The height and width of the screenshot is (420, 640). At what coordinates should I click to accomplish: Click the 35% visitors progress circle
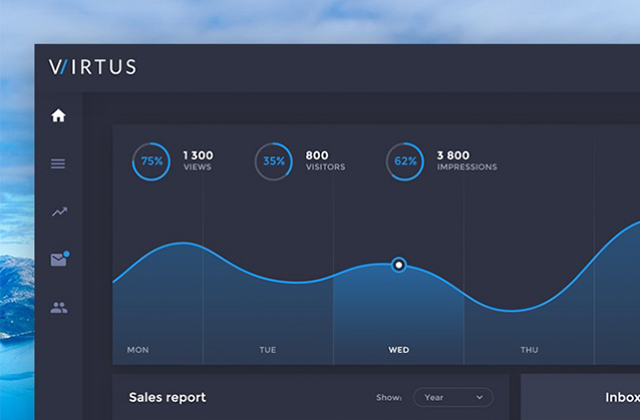274,161
